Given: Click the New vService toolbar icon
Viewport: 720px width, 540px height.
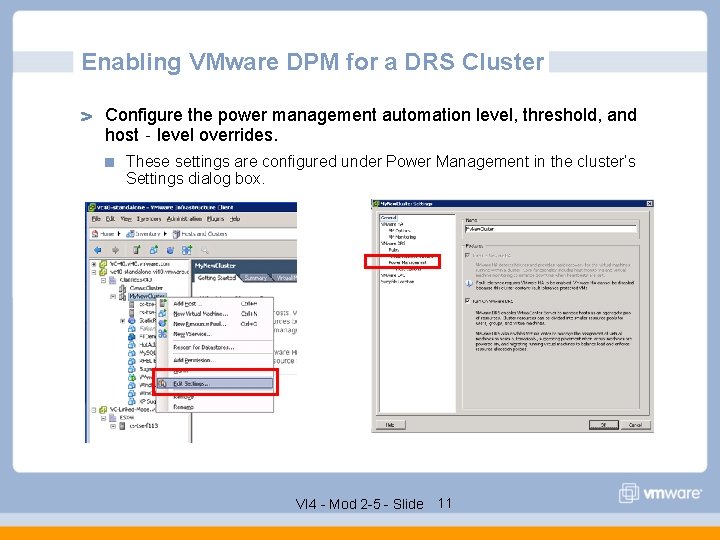Looking at the screenshot, I should [x=187, y=250].
